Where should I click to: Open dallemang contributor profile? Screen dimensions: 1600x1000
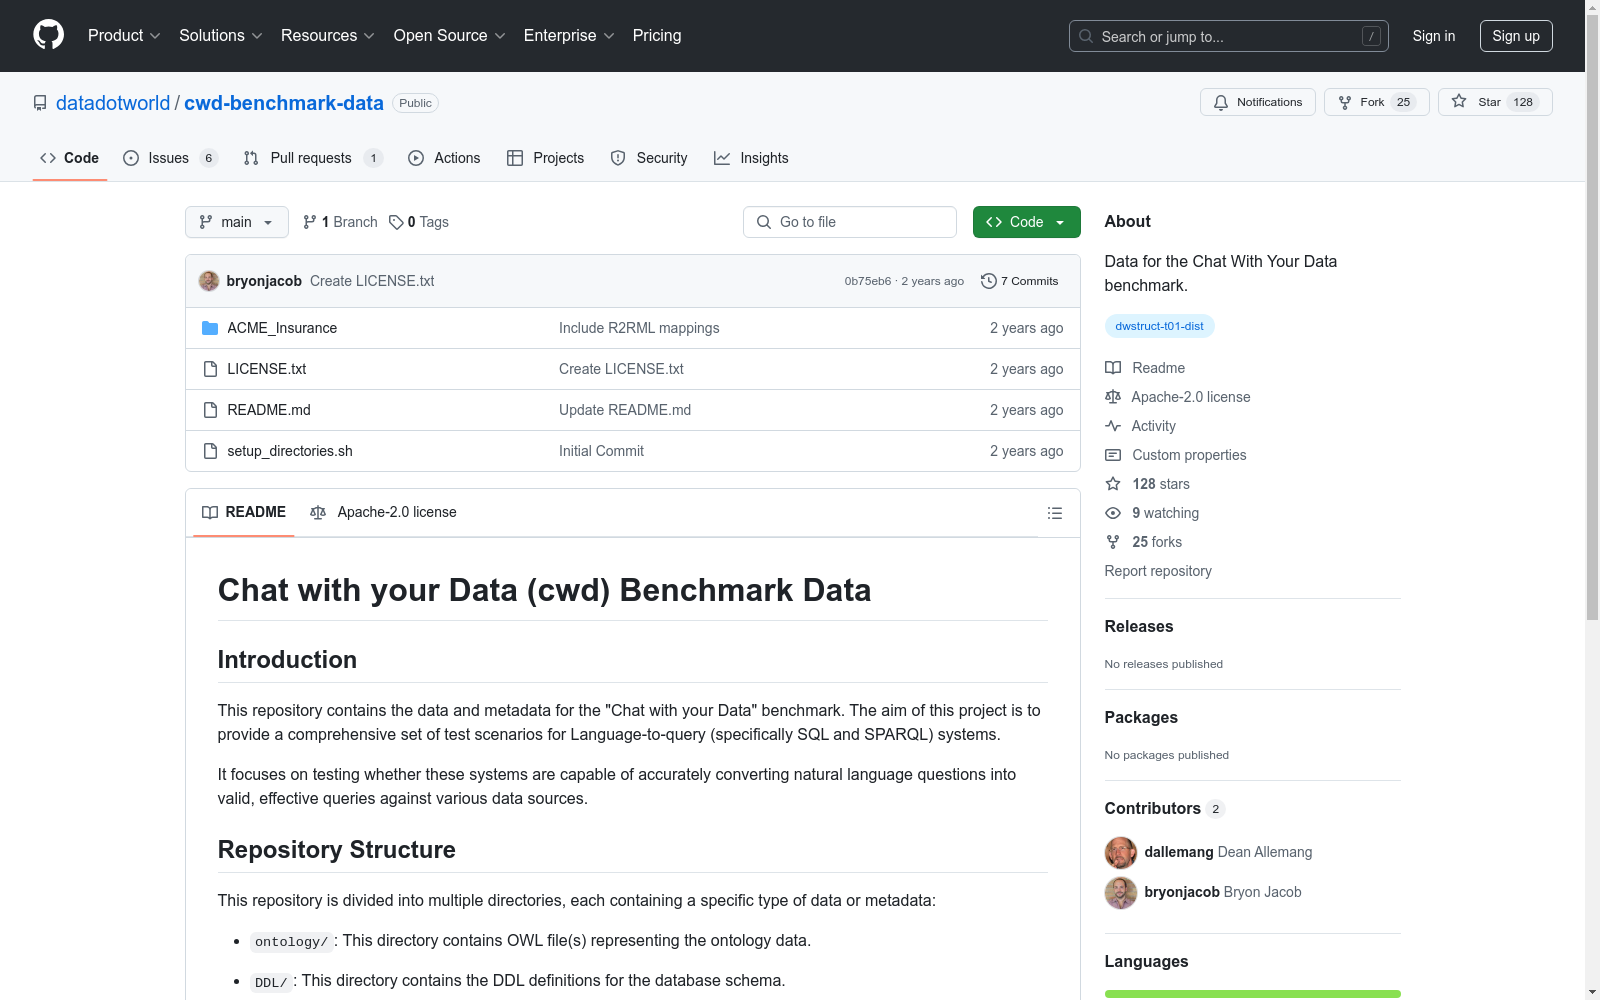pos(1180,852)
